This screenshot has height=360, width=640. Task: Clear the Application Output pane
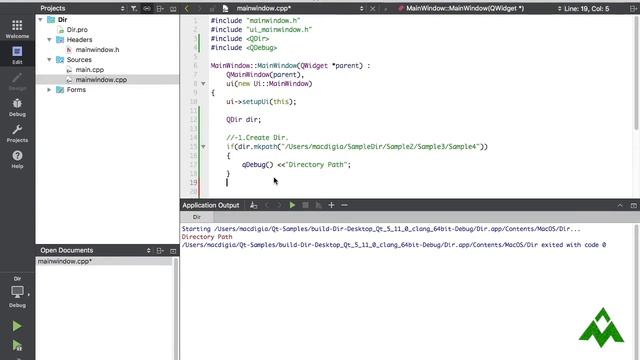(x=254, y=205)
